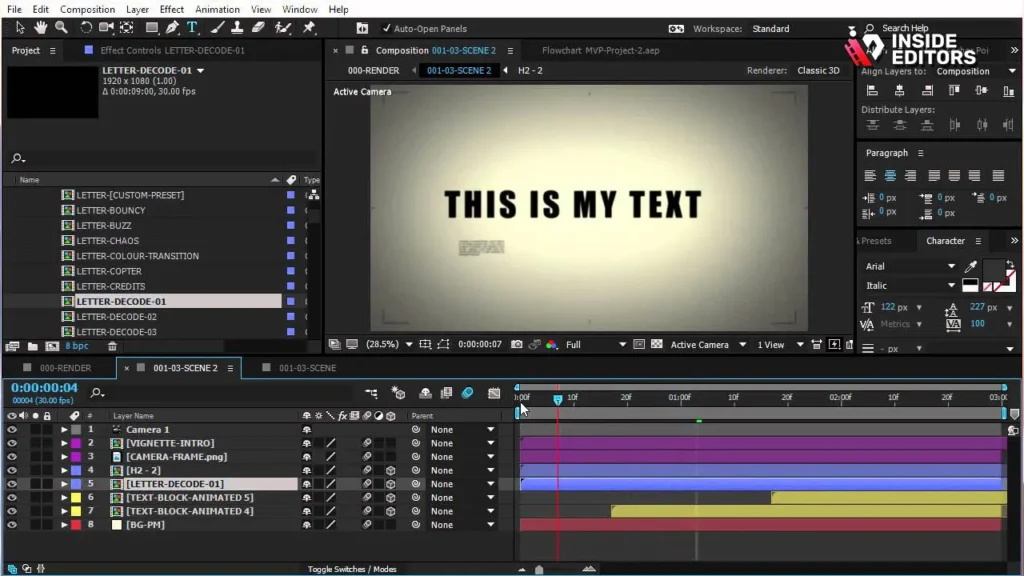Select the Clone Stamp tool
This screenshot has height=576, width=1024.
point(237,27)
